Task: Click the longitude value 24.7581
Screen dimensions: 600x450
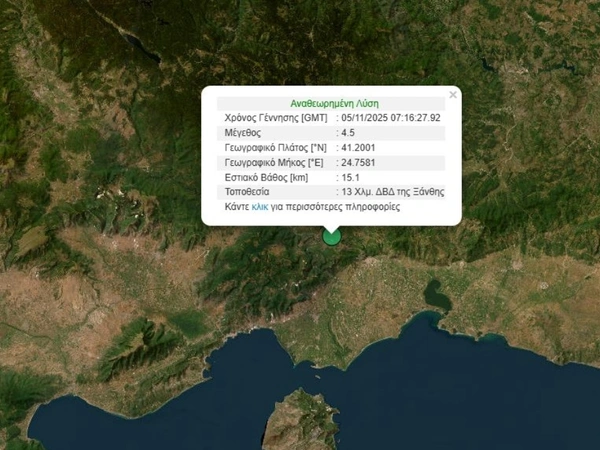Action: coord(357,162)
